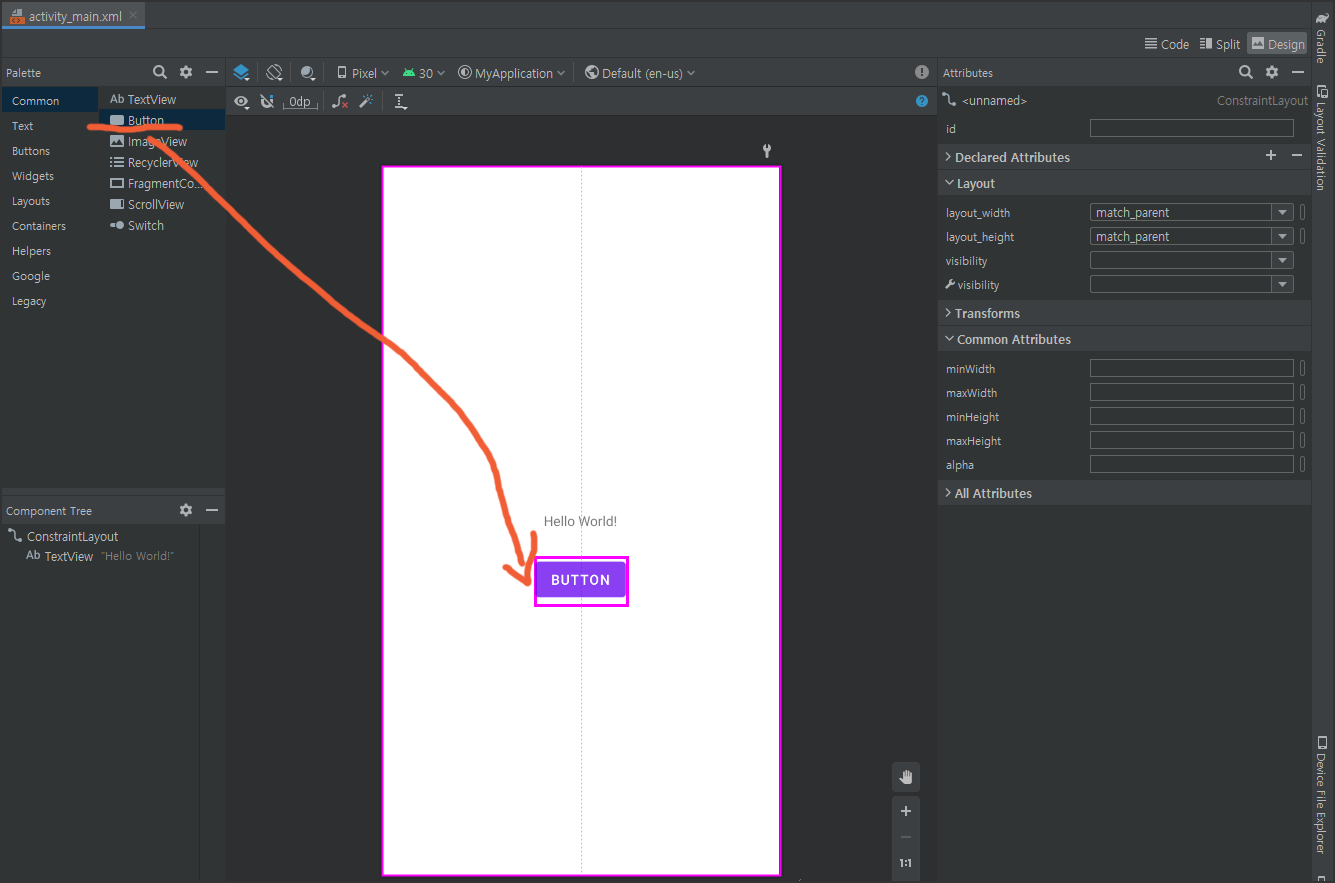This screenshot has height=883, width=1335.
Task: Select Switch in the palette list
Action: click(162, 225)
